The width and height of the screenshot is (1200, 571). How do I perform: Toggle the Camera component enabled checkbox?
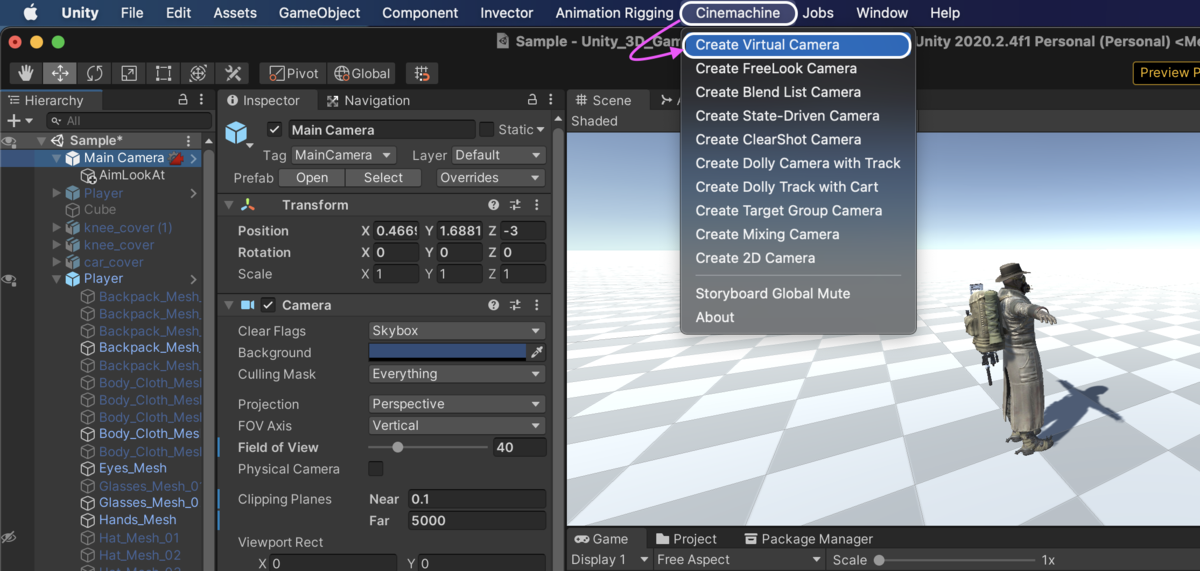[268, 305]
